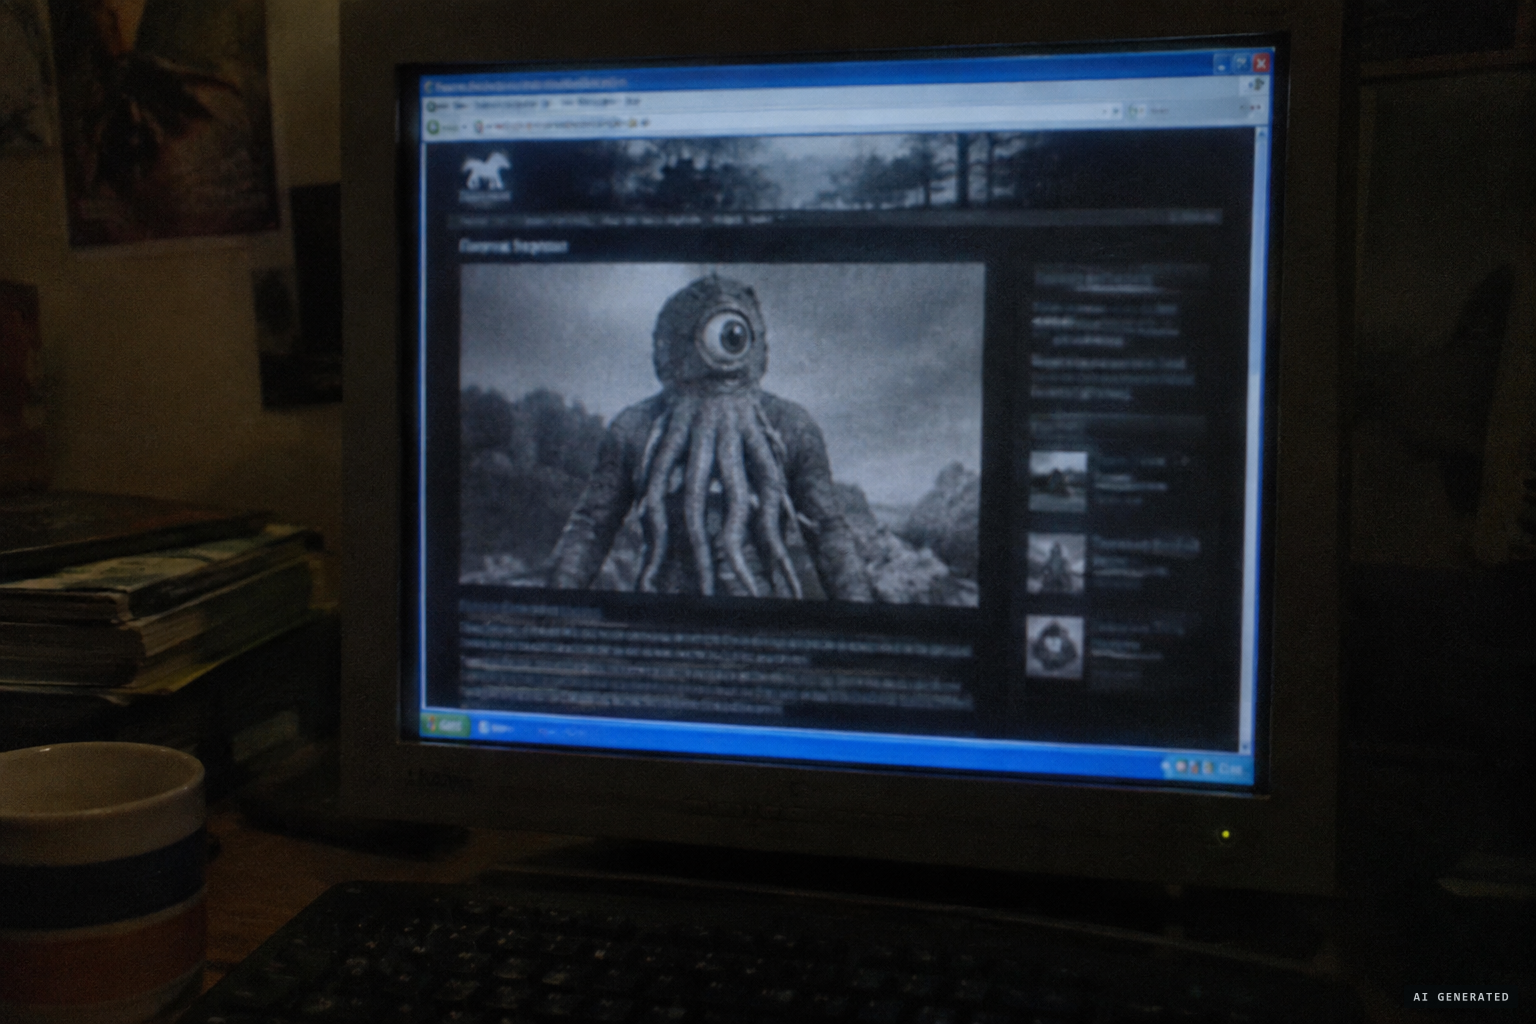Click the page's vertical scrollbar up arrow
The image size is (1536, 1024).
point(1262,134)
